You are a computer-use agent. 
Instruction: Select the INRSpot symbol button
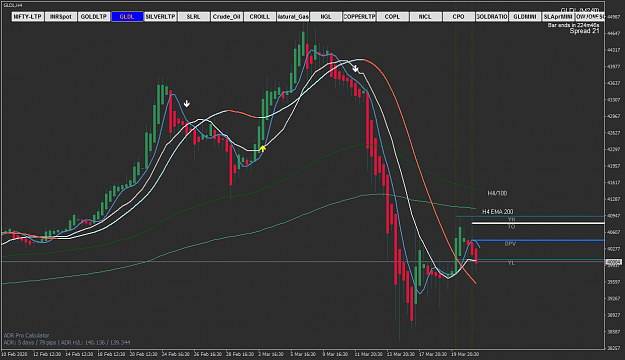(x=61, y=17)
